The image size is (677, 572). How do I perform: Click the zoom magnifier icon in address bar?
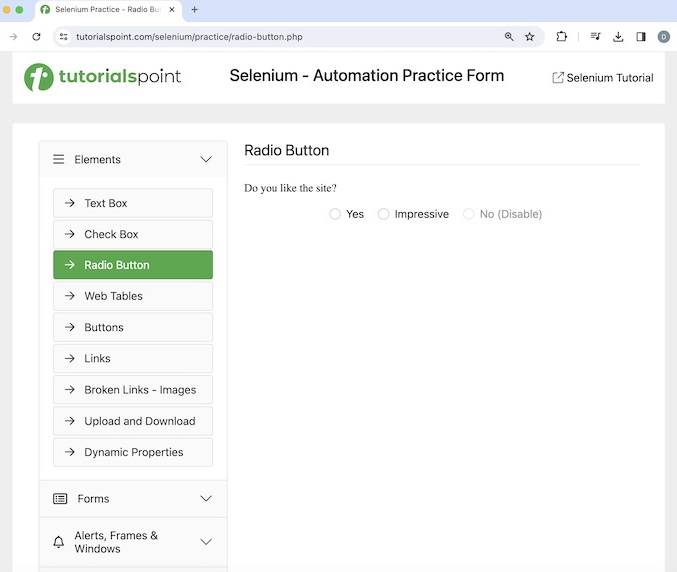(x=509, y=37)
